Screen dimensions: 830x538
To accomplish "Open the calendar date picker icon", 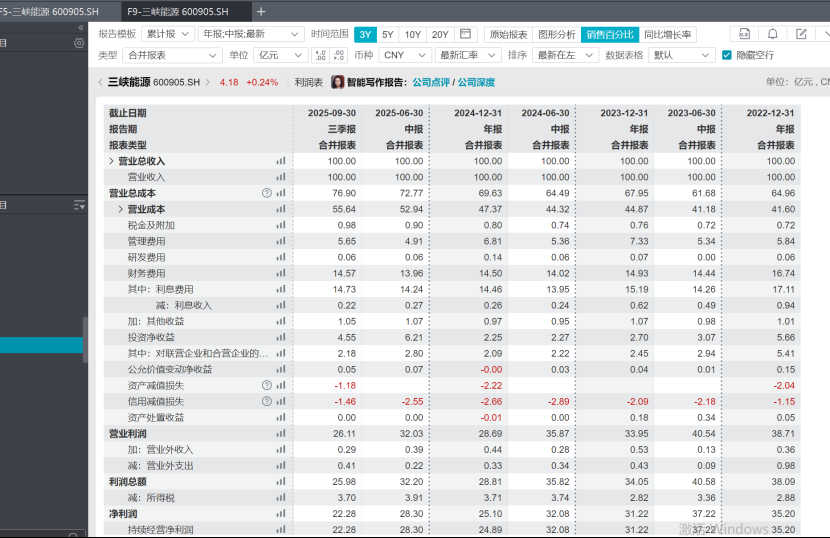I will tap(465, 34).
